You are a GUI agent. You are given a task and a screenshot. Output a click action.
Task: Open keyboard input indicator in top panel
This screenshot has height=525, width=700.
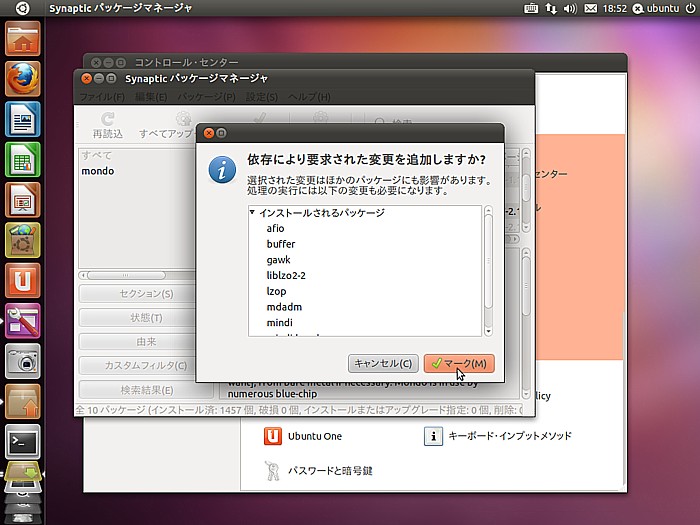point(530,8)
